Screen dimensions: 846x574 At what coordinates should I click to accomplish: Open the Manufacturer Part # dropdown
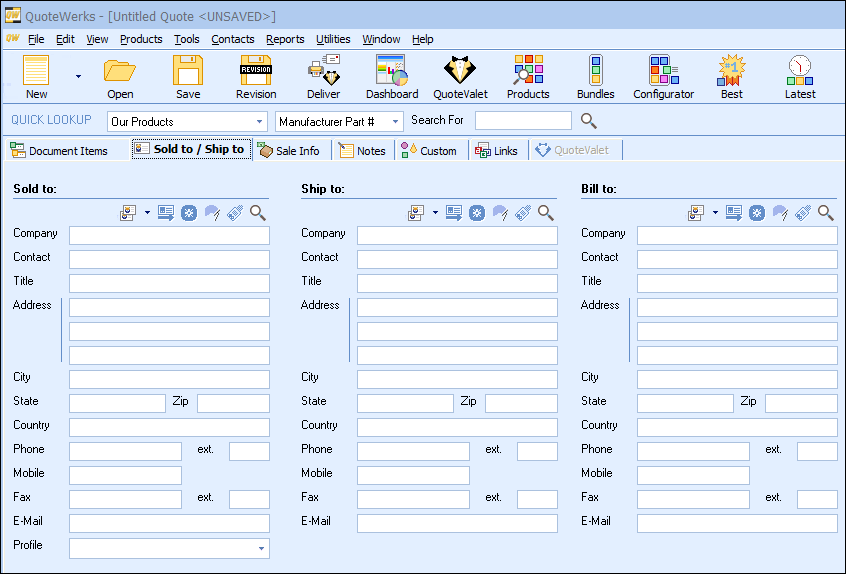coord(395,122)
